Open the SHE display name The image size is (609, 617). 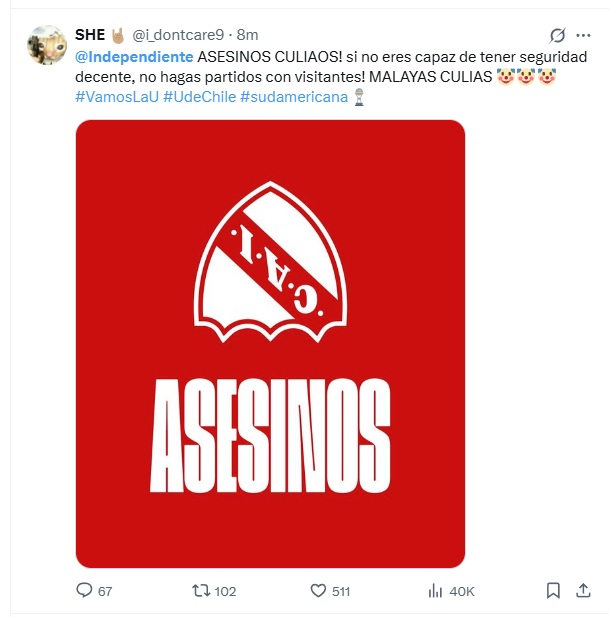point(90,35)
